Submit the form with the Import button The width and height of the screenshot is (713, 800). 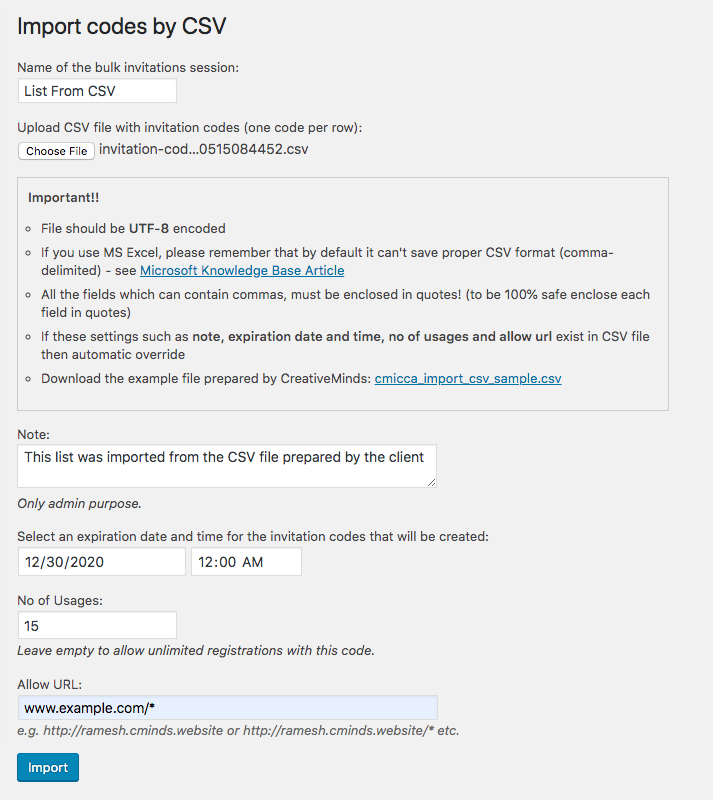coord(47,768)
